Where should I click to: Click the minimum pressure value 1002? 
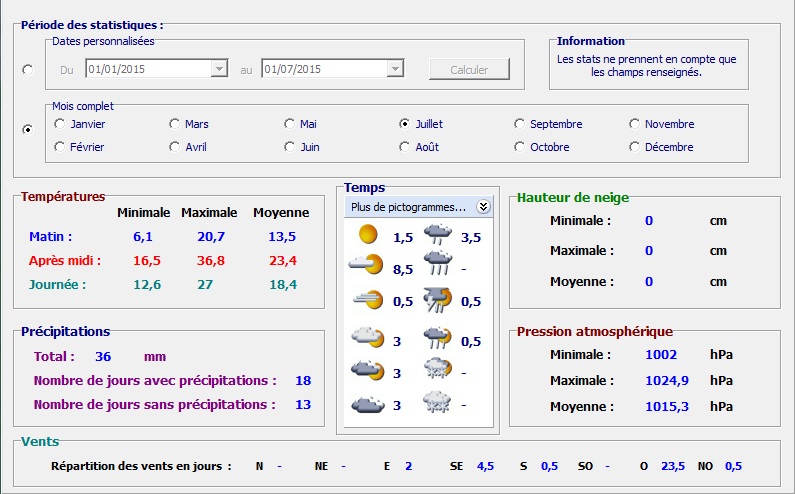(x=661, y=355)
